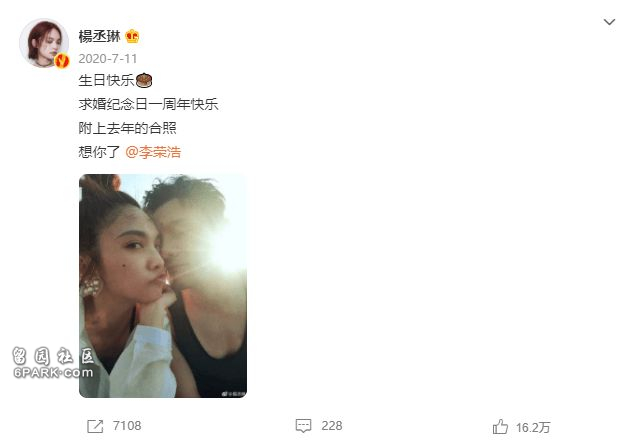Click the 附上去年的合照 text line
This screenshot has height=445, width=638.
point(127,128)
